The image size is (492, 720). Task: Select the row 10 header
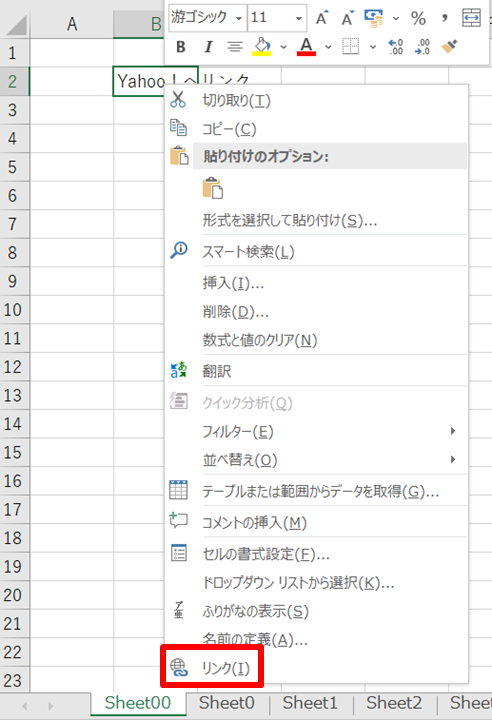pyautogui.click(x=14, y=310)
